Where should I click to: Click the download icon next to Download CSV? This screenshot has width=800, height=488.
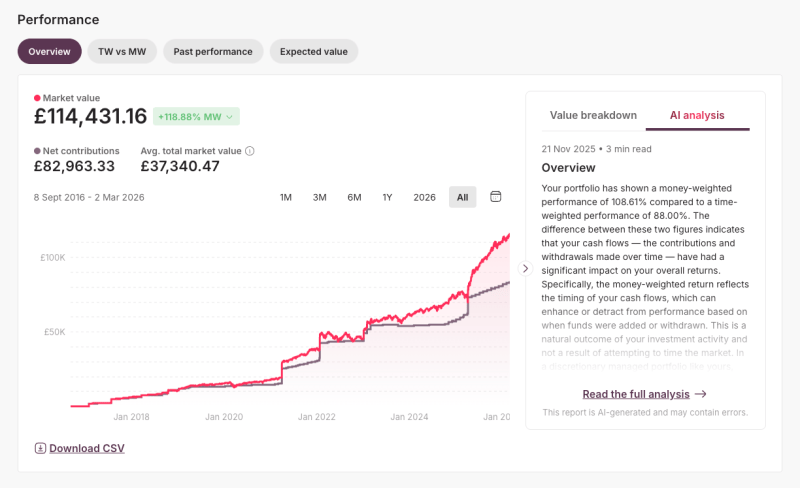[40, 449]
